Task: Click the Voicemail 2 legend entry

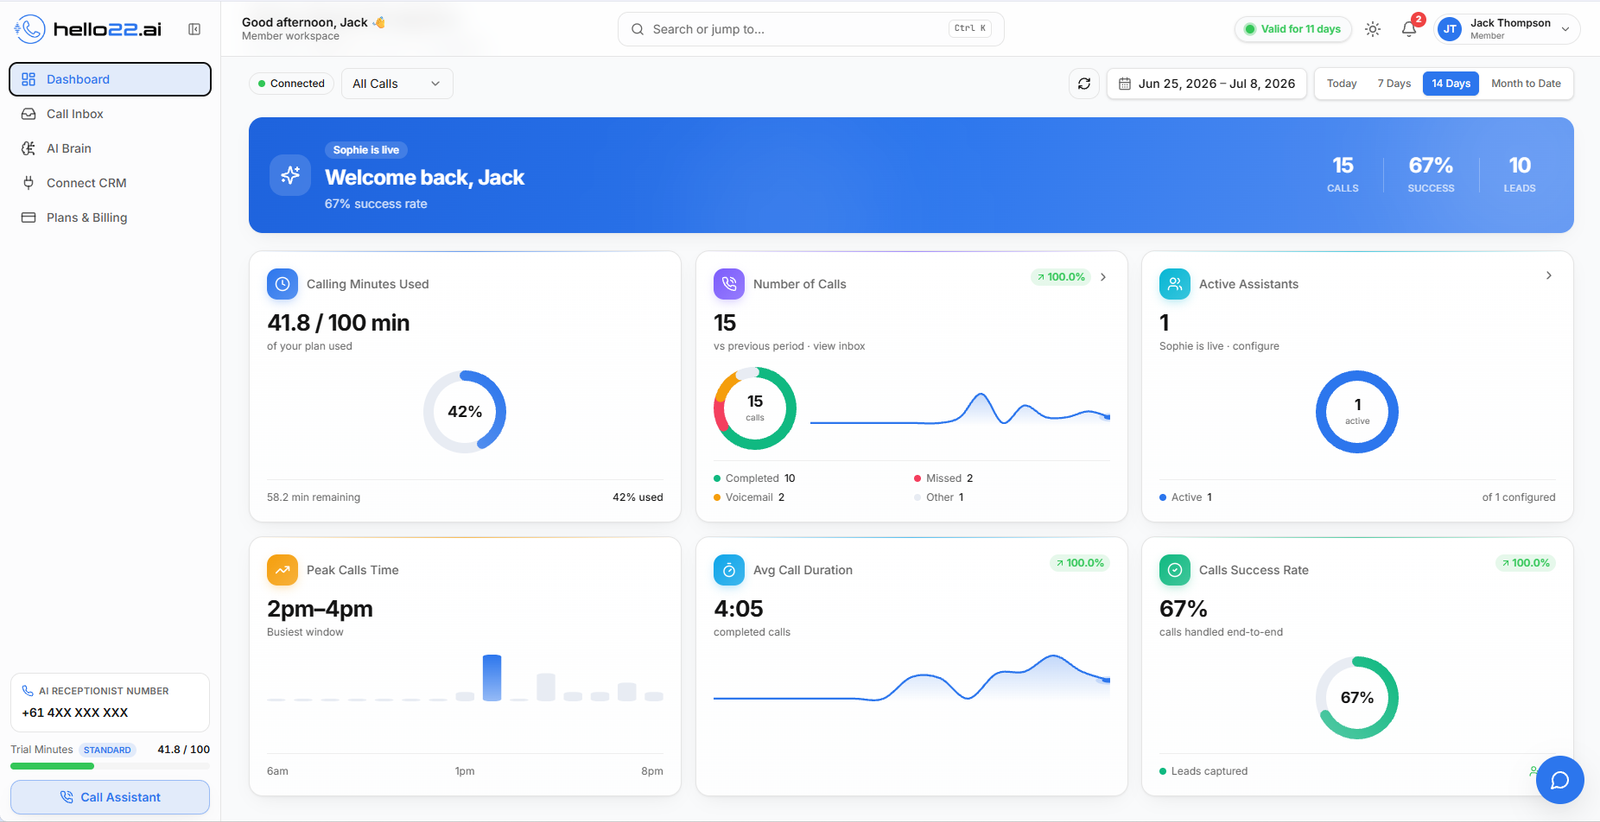Action: click(749, 497)
